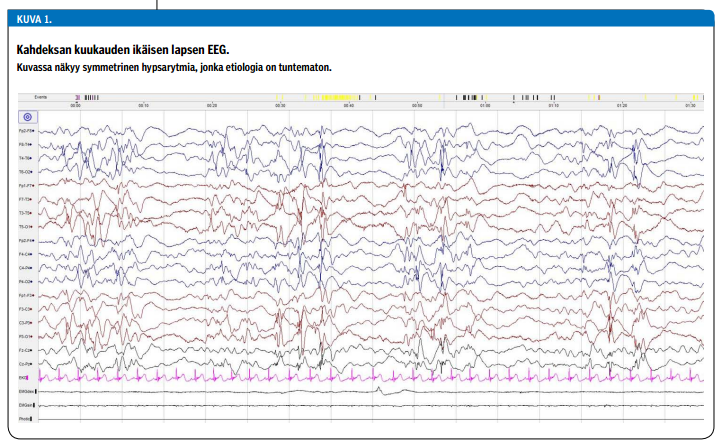Click the T6-O2 channel label

(x=25, y=172)
